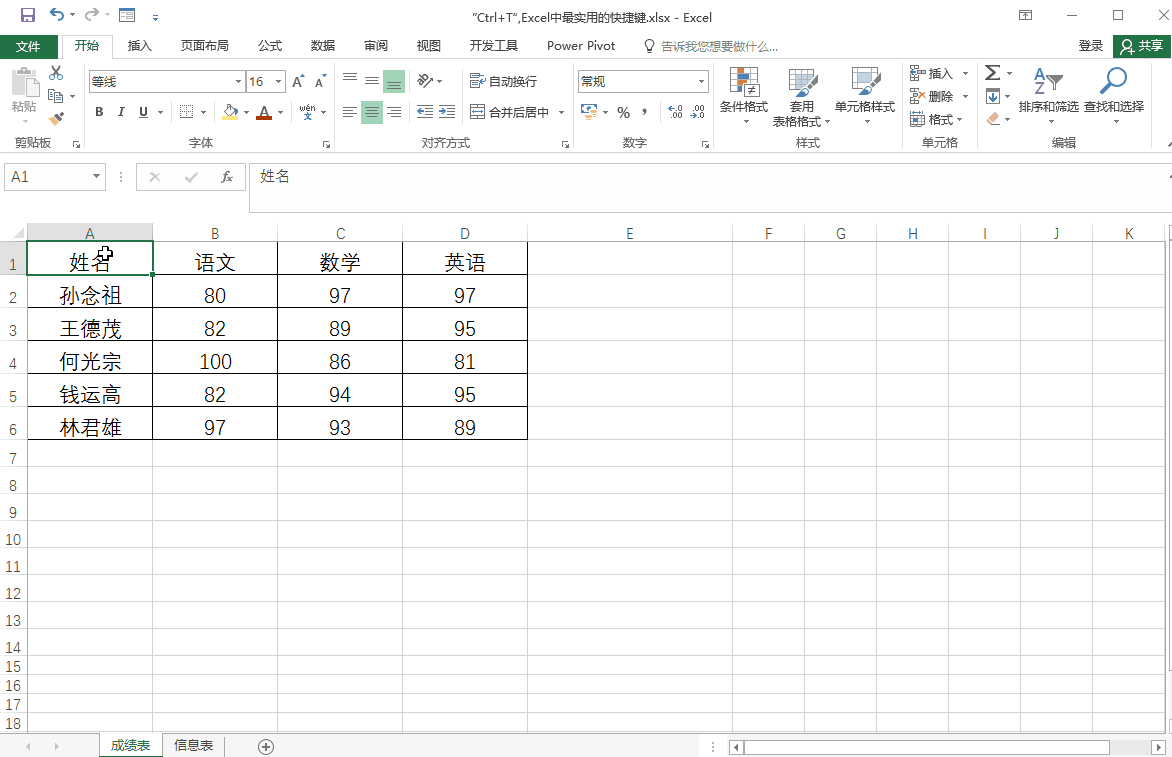Click the increase indent icon
This screenshot has width=1172, height=757.
point(447,112)
